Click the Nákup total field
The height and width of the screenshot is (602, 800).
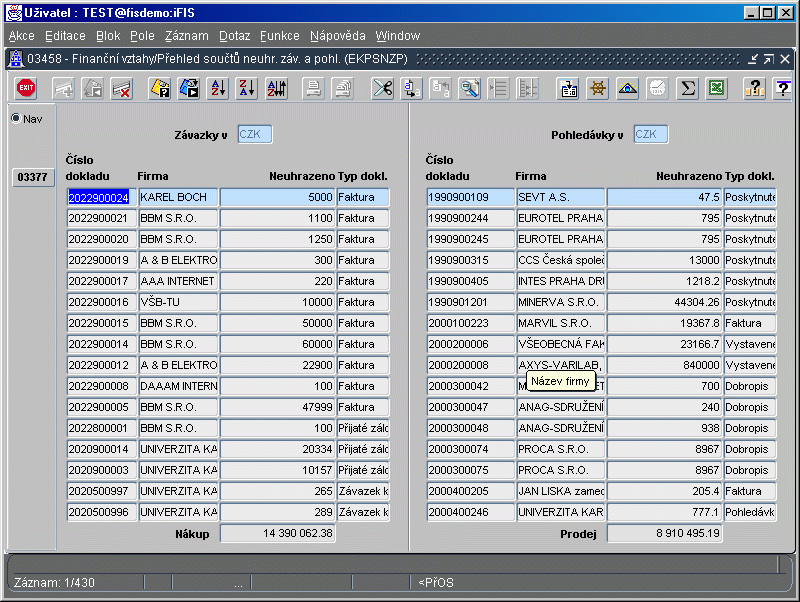[279, 534]
